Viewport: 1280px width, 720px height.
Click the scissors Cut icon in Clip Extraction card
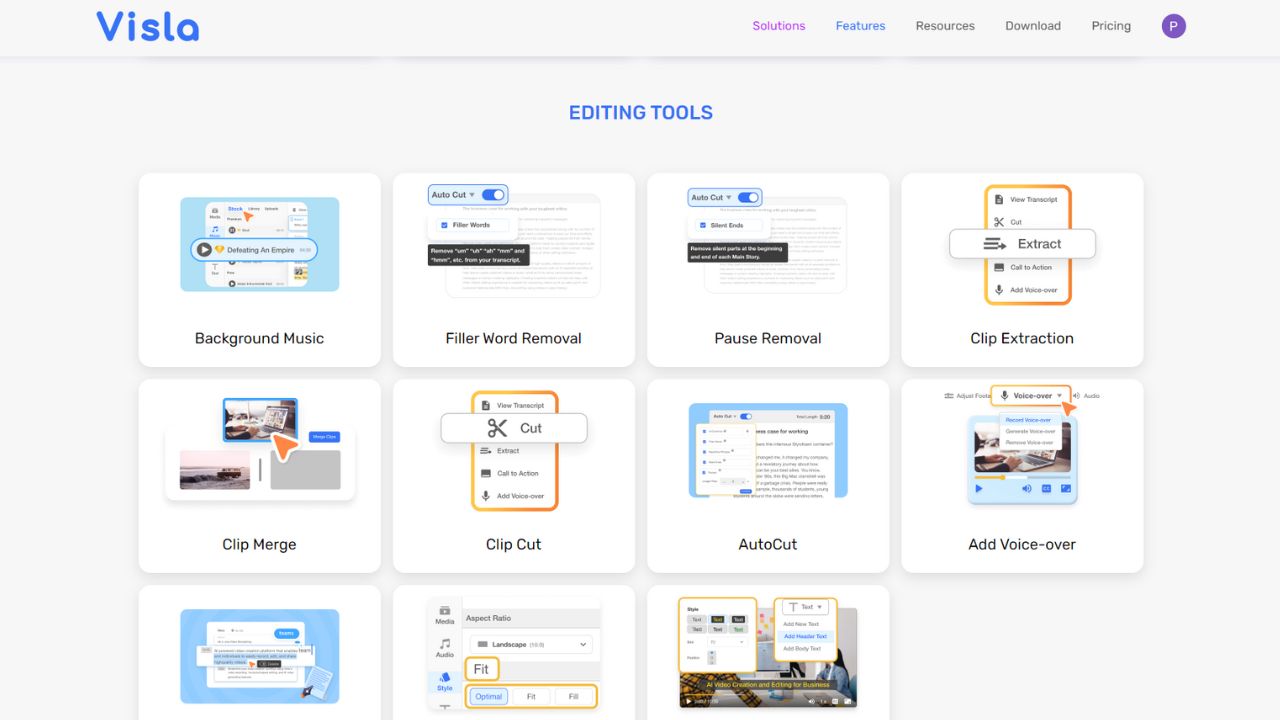click(x=999, y=222)
